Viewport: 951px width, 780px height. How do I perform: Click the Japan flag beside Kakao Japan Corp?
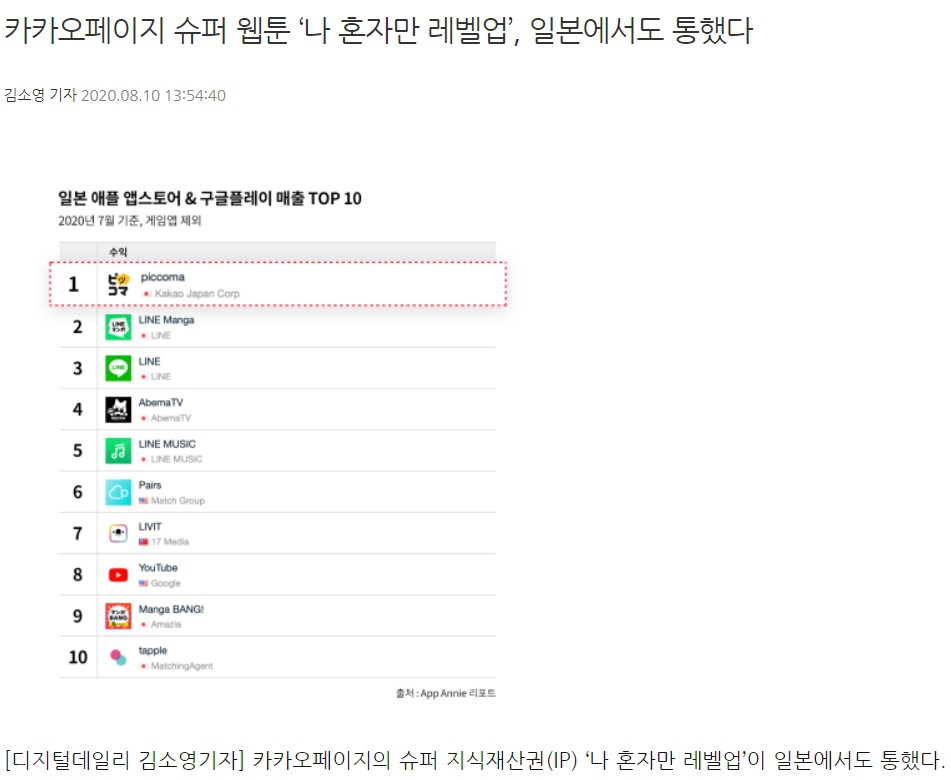click(146, 294)
